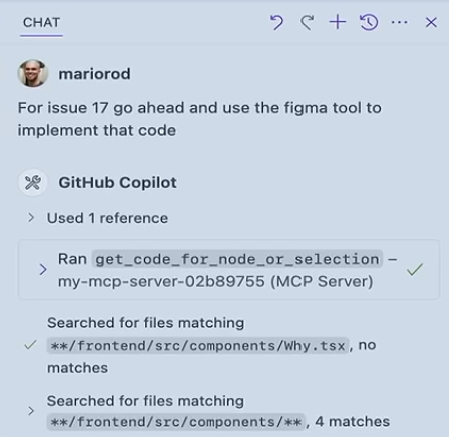Click the undo last request icon
The image size is (449, 437).
click(276, 22)
